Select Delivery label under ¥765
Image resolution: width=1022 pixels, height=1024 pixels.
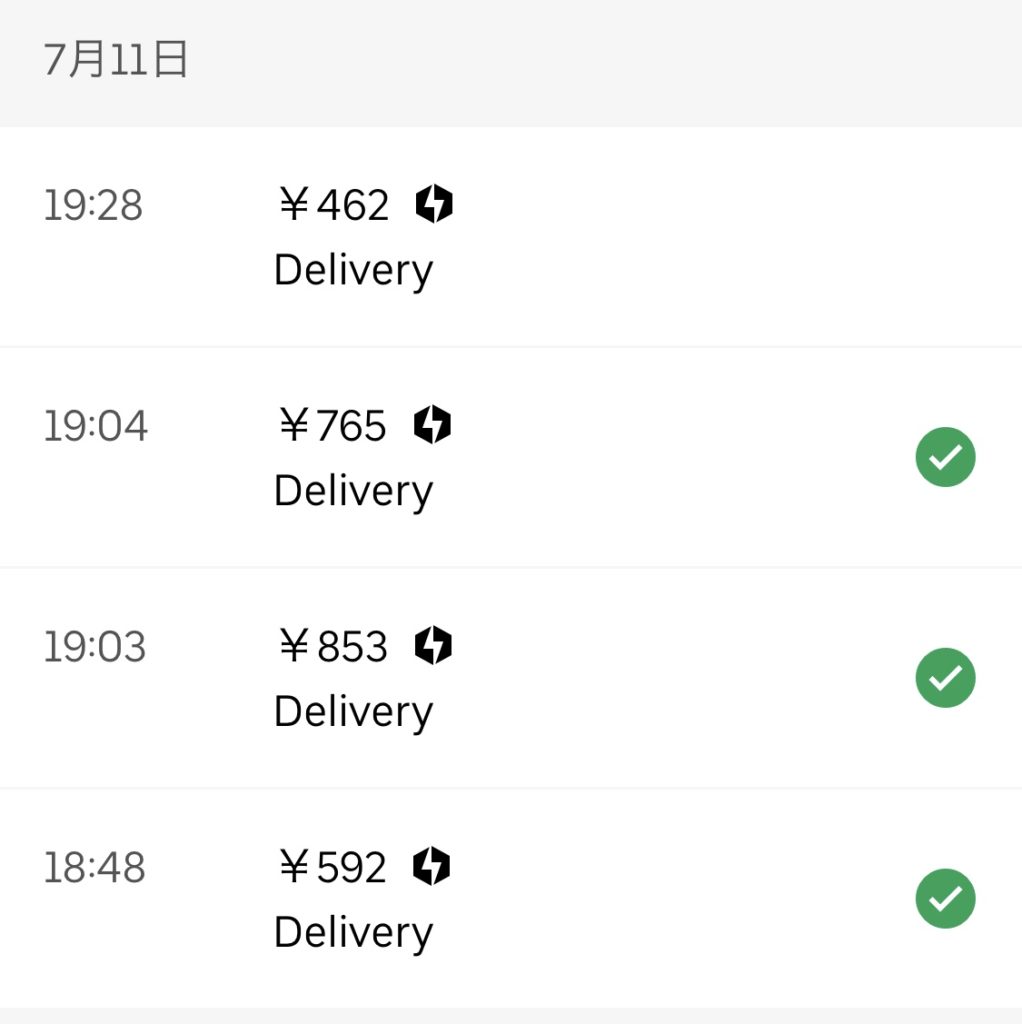coord(353,492)
